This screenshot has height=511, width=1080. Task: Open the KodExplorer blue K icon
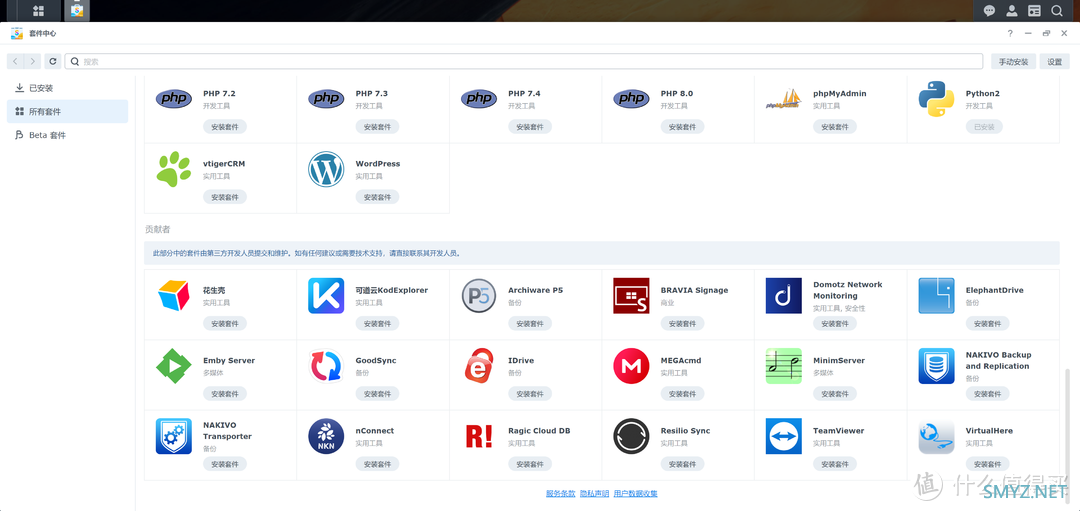(x=326, y=295)
